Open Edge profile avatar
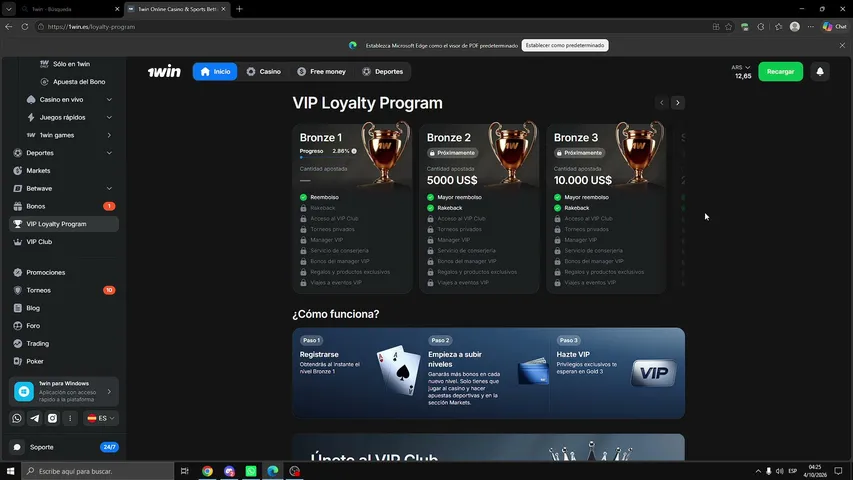853x480 pixels. coord(795,27)
